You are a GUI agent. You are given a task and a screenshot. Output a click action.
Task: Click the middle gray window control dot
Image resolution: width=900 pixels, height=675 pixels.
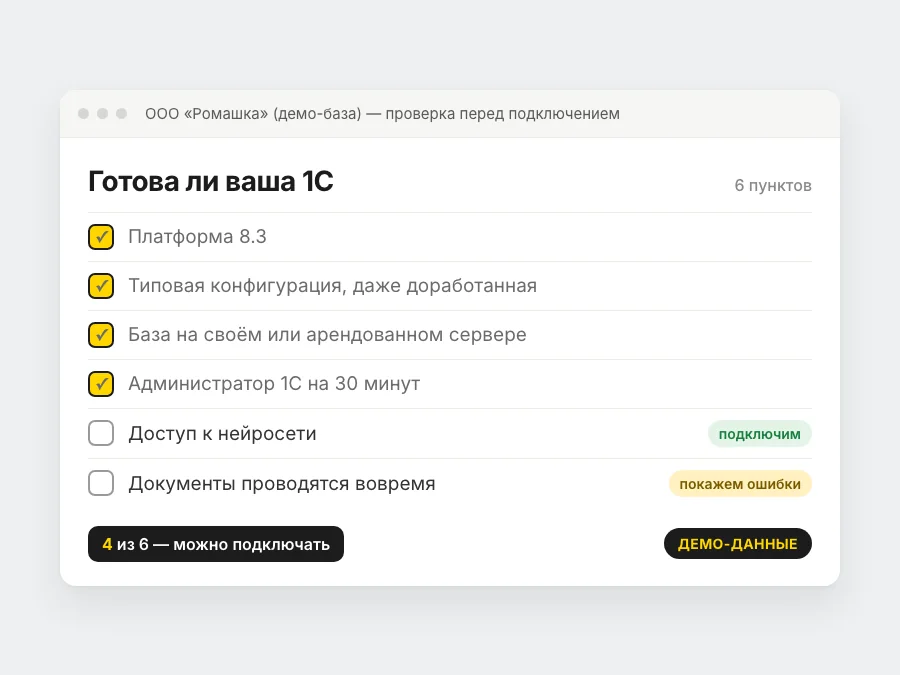(102, 114)
